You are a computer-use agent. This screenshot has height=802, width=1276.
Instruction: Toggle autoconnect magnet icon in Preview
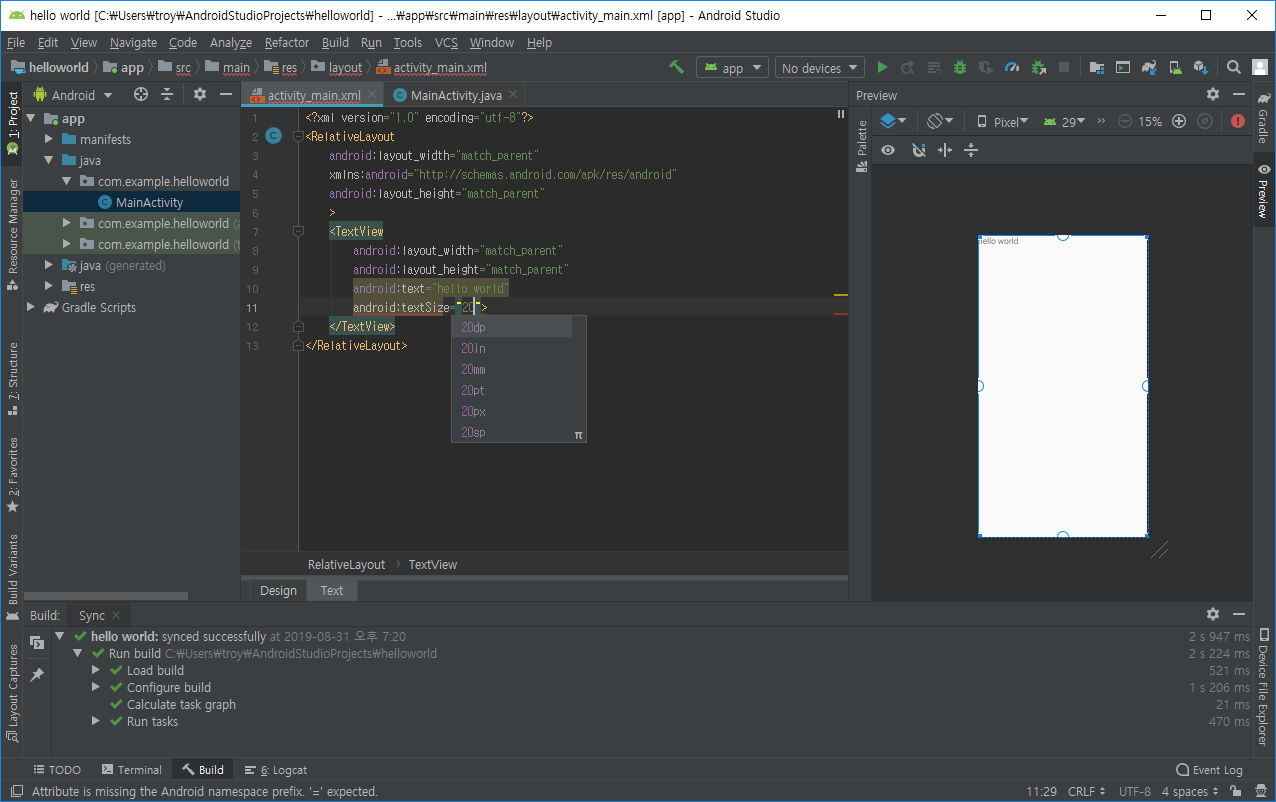[919, 150]
